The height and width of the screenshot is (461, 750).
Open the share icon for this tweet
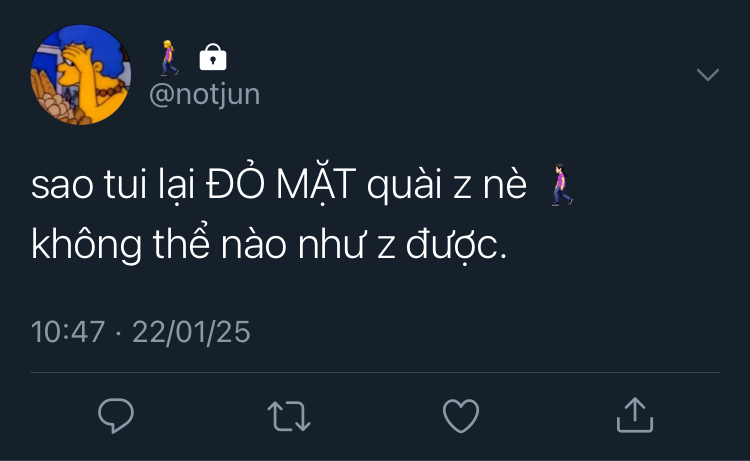pos(634,414)
